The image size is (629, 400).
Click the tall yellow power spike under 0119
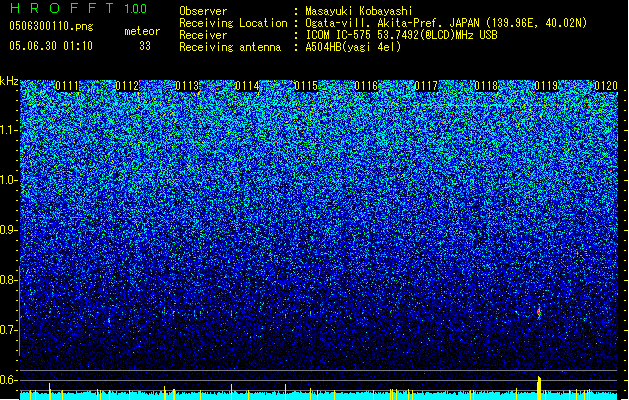pos(539,388)
